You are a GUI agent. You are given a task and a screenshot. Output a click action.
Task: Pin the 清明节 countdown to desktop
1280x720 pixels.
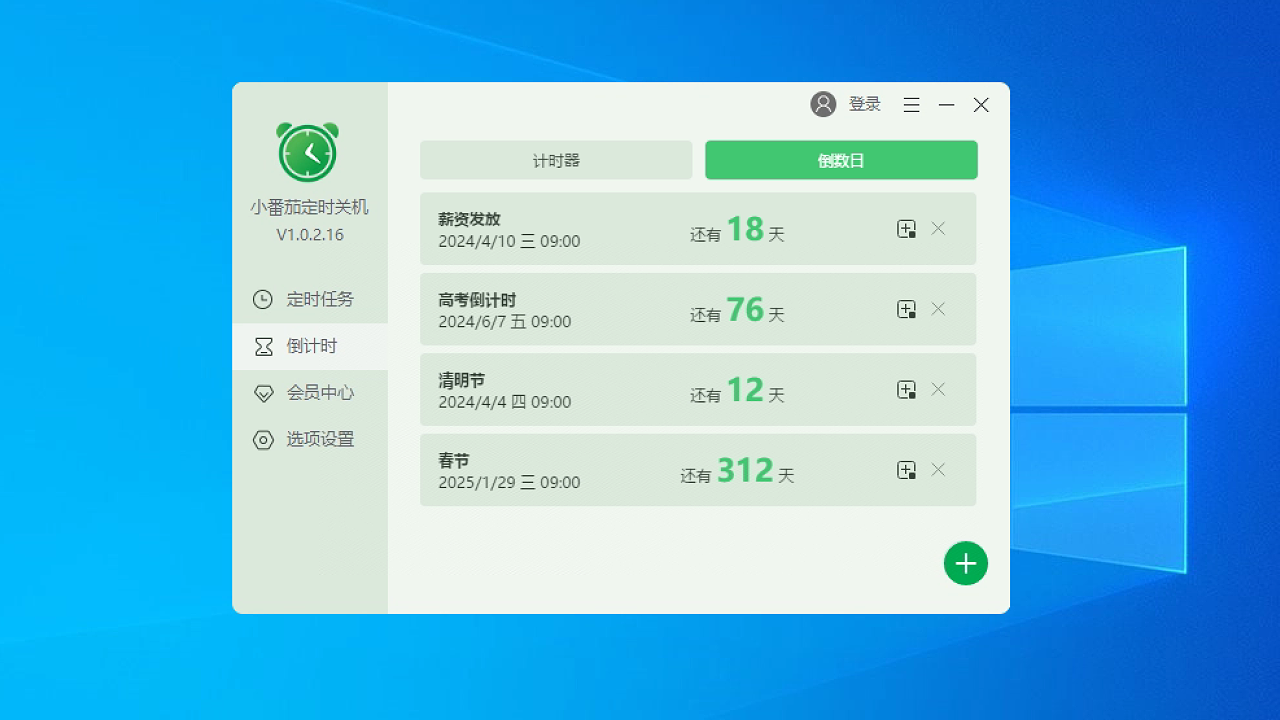coord(907,389)
